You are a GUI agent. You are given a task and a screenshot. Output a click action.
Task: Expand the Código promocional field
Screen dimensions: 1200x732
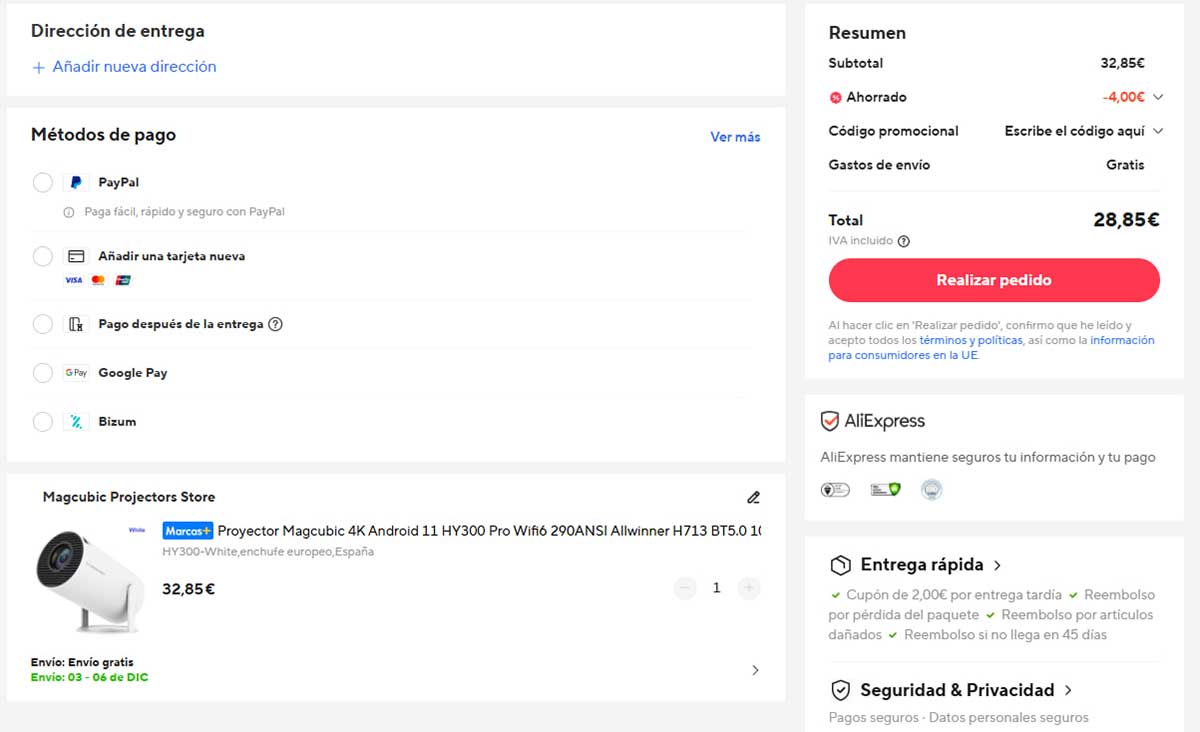[1158, 131]
